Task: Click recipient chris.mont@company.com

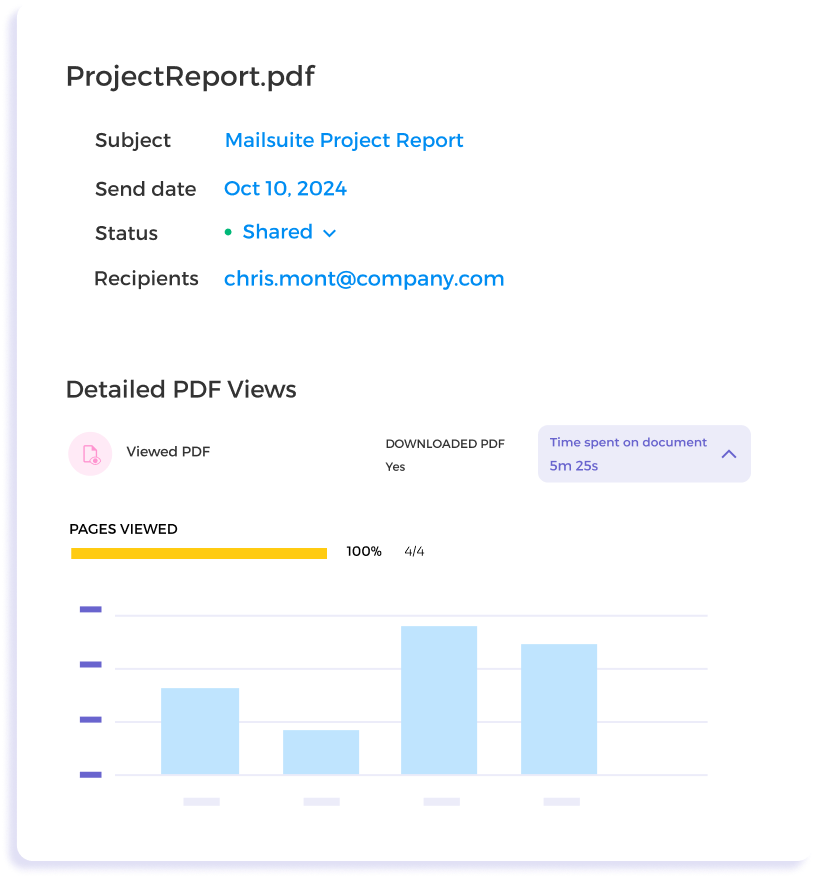Action: tap(364, 279)
